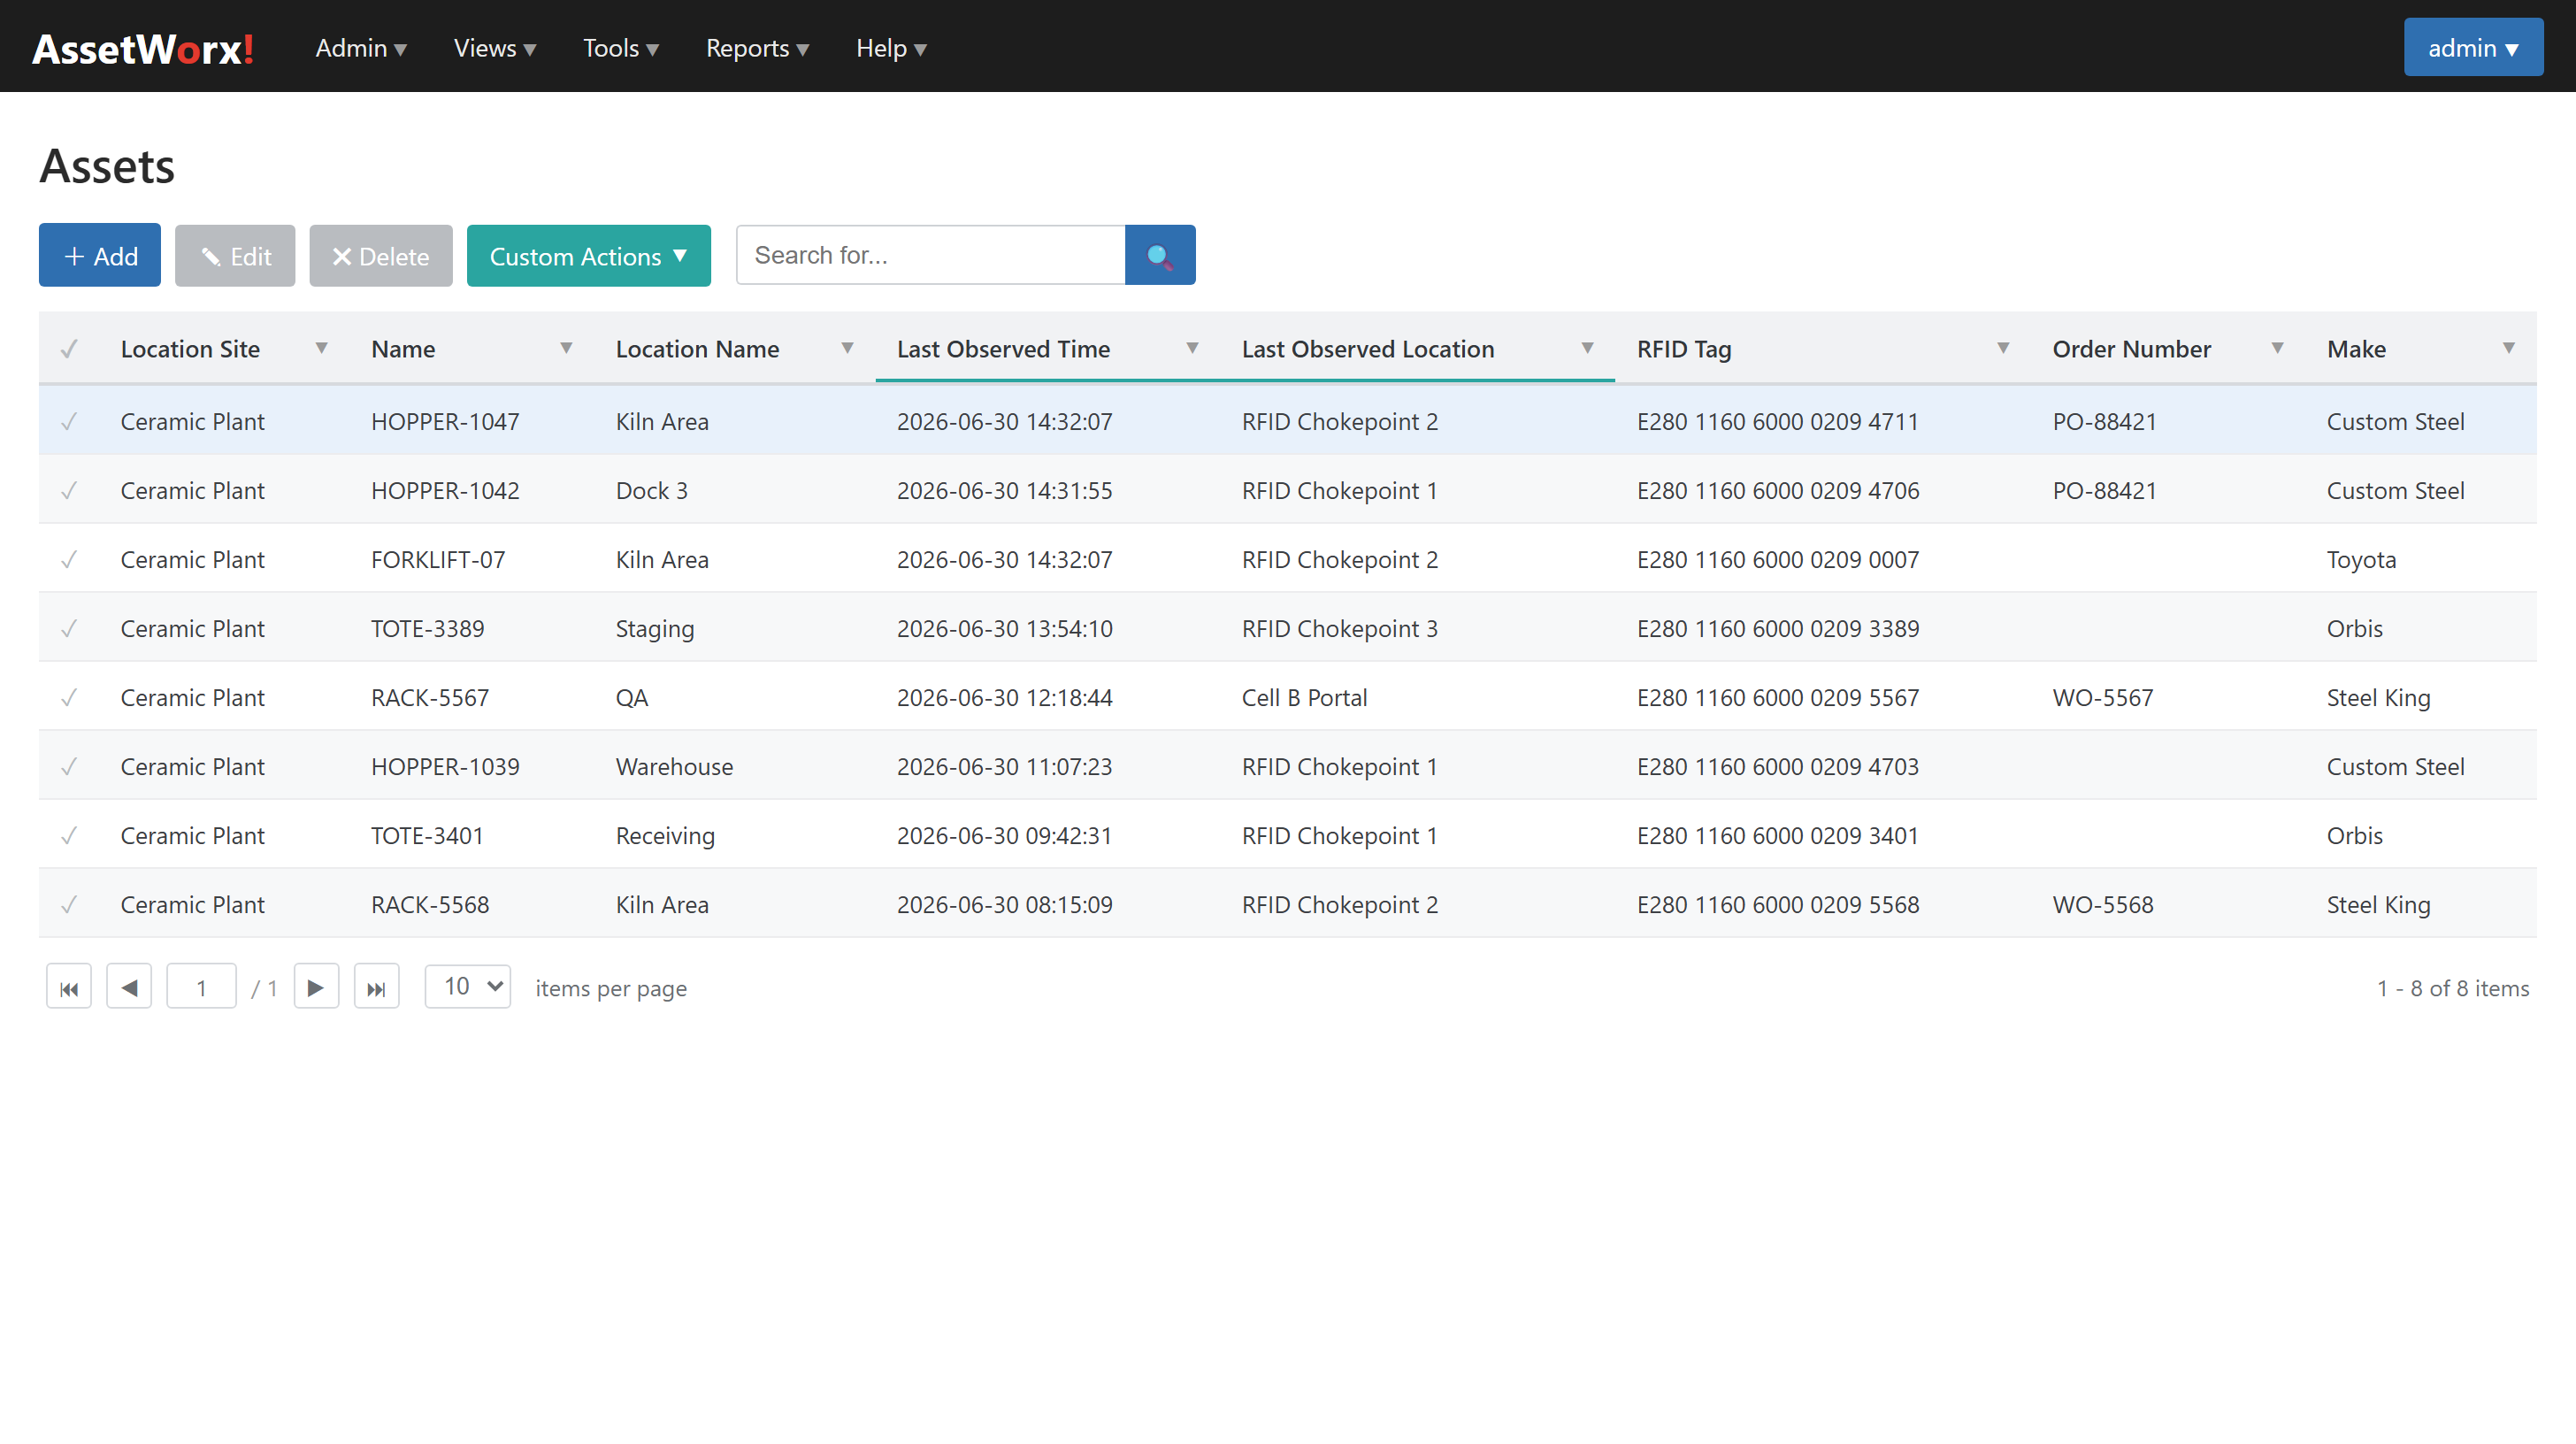Click the search magnifier button
Image resolution: width=2576 pixels, height=1444 pixels.
tap(1160, 255)
